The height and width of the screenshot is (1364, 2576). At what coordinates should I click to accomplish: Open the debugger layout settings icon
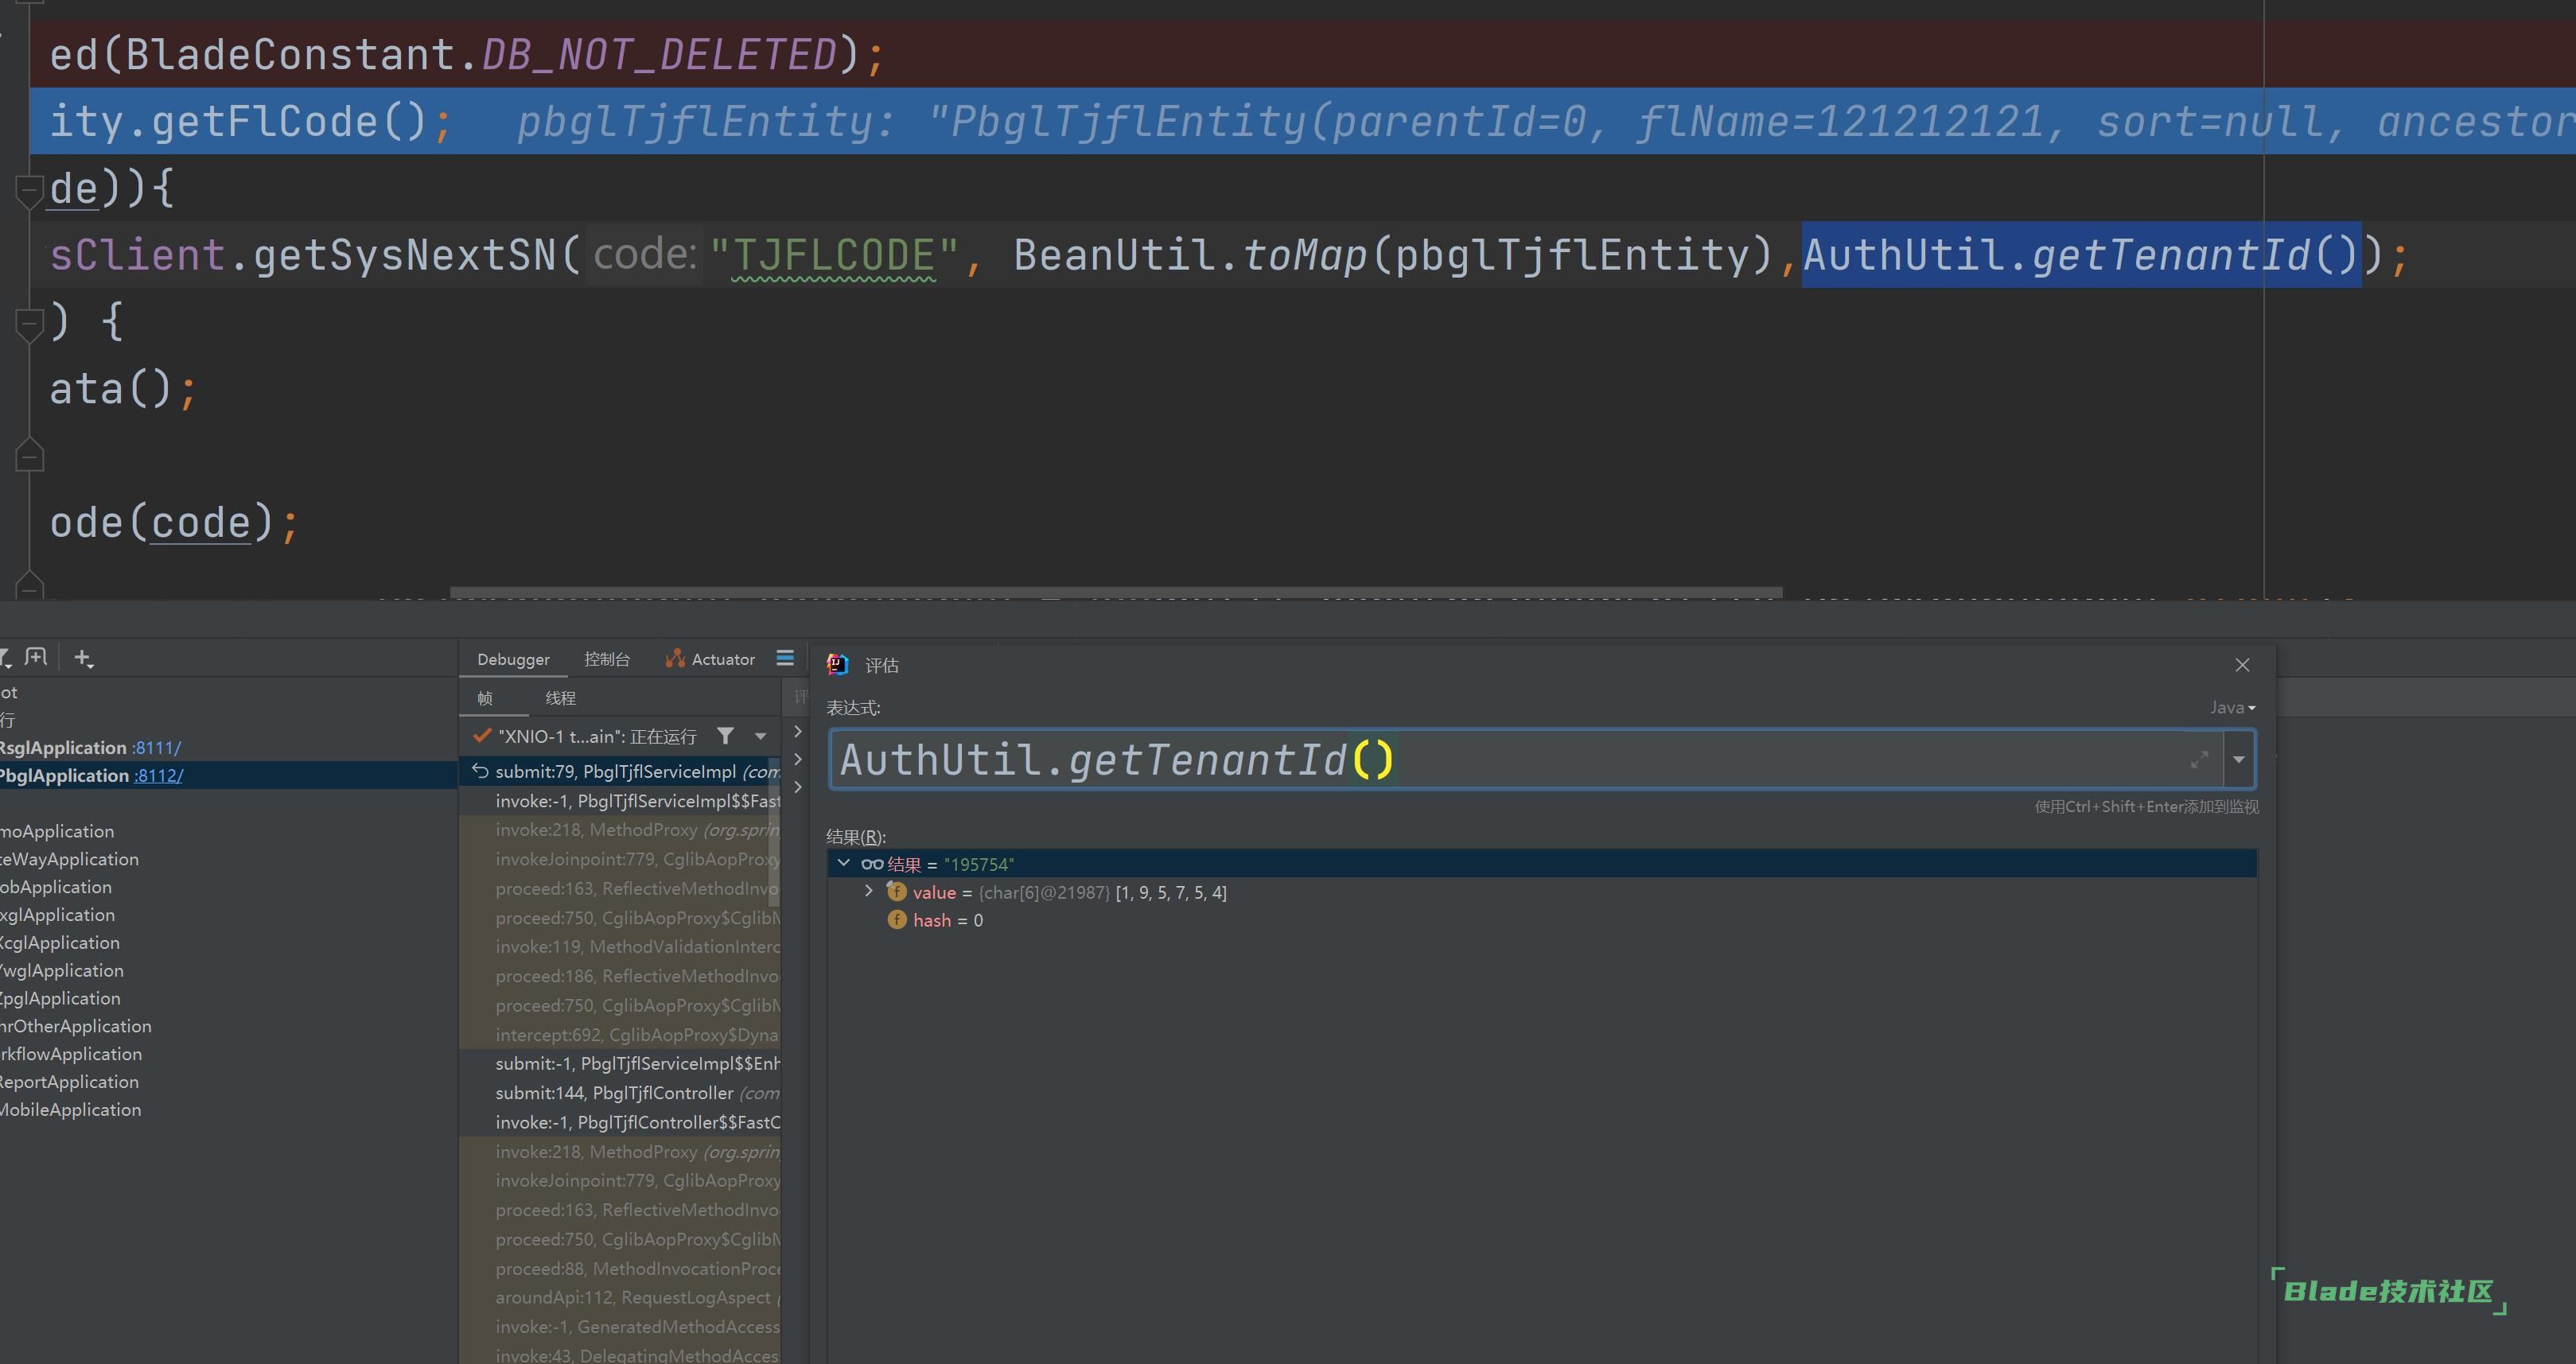click(785, 658)
